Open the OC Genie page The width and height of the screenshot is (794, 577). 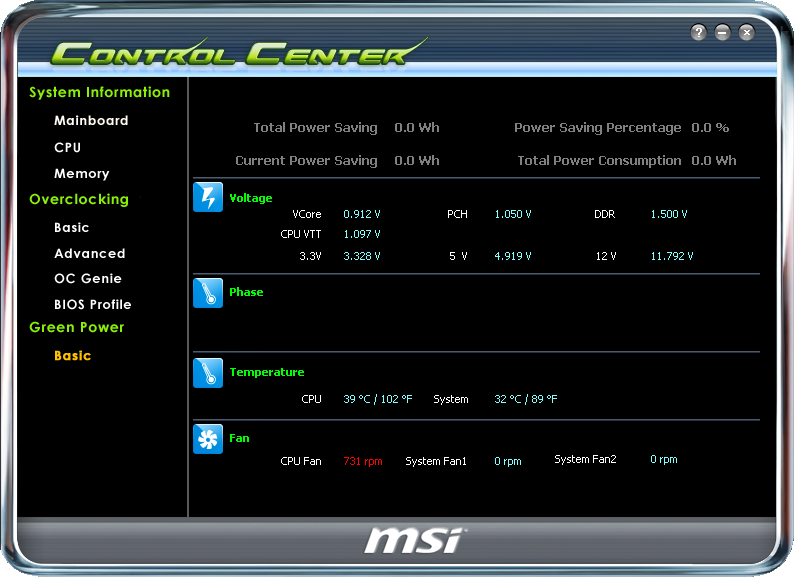88,279
